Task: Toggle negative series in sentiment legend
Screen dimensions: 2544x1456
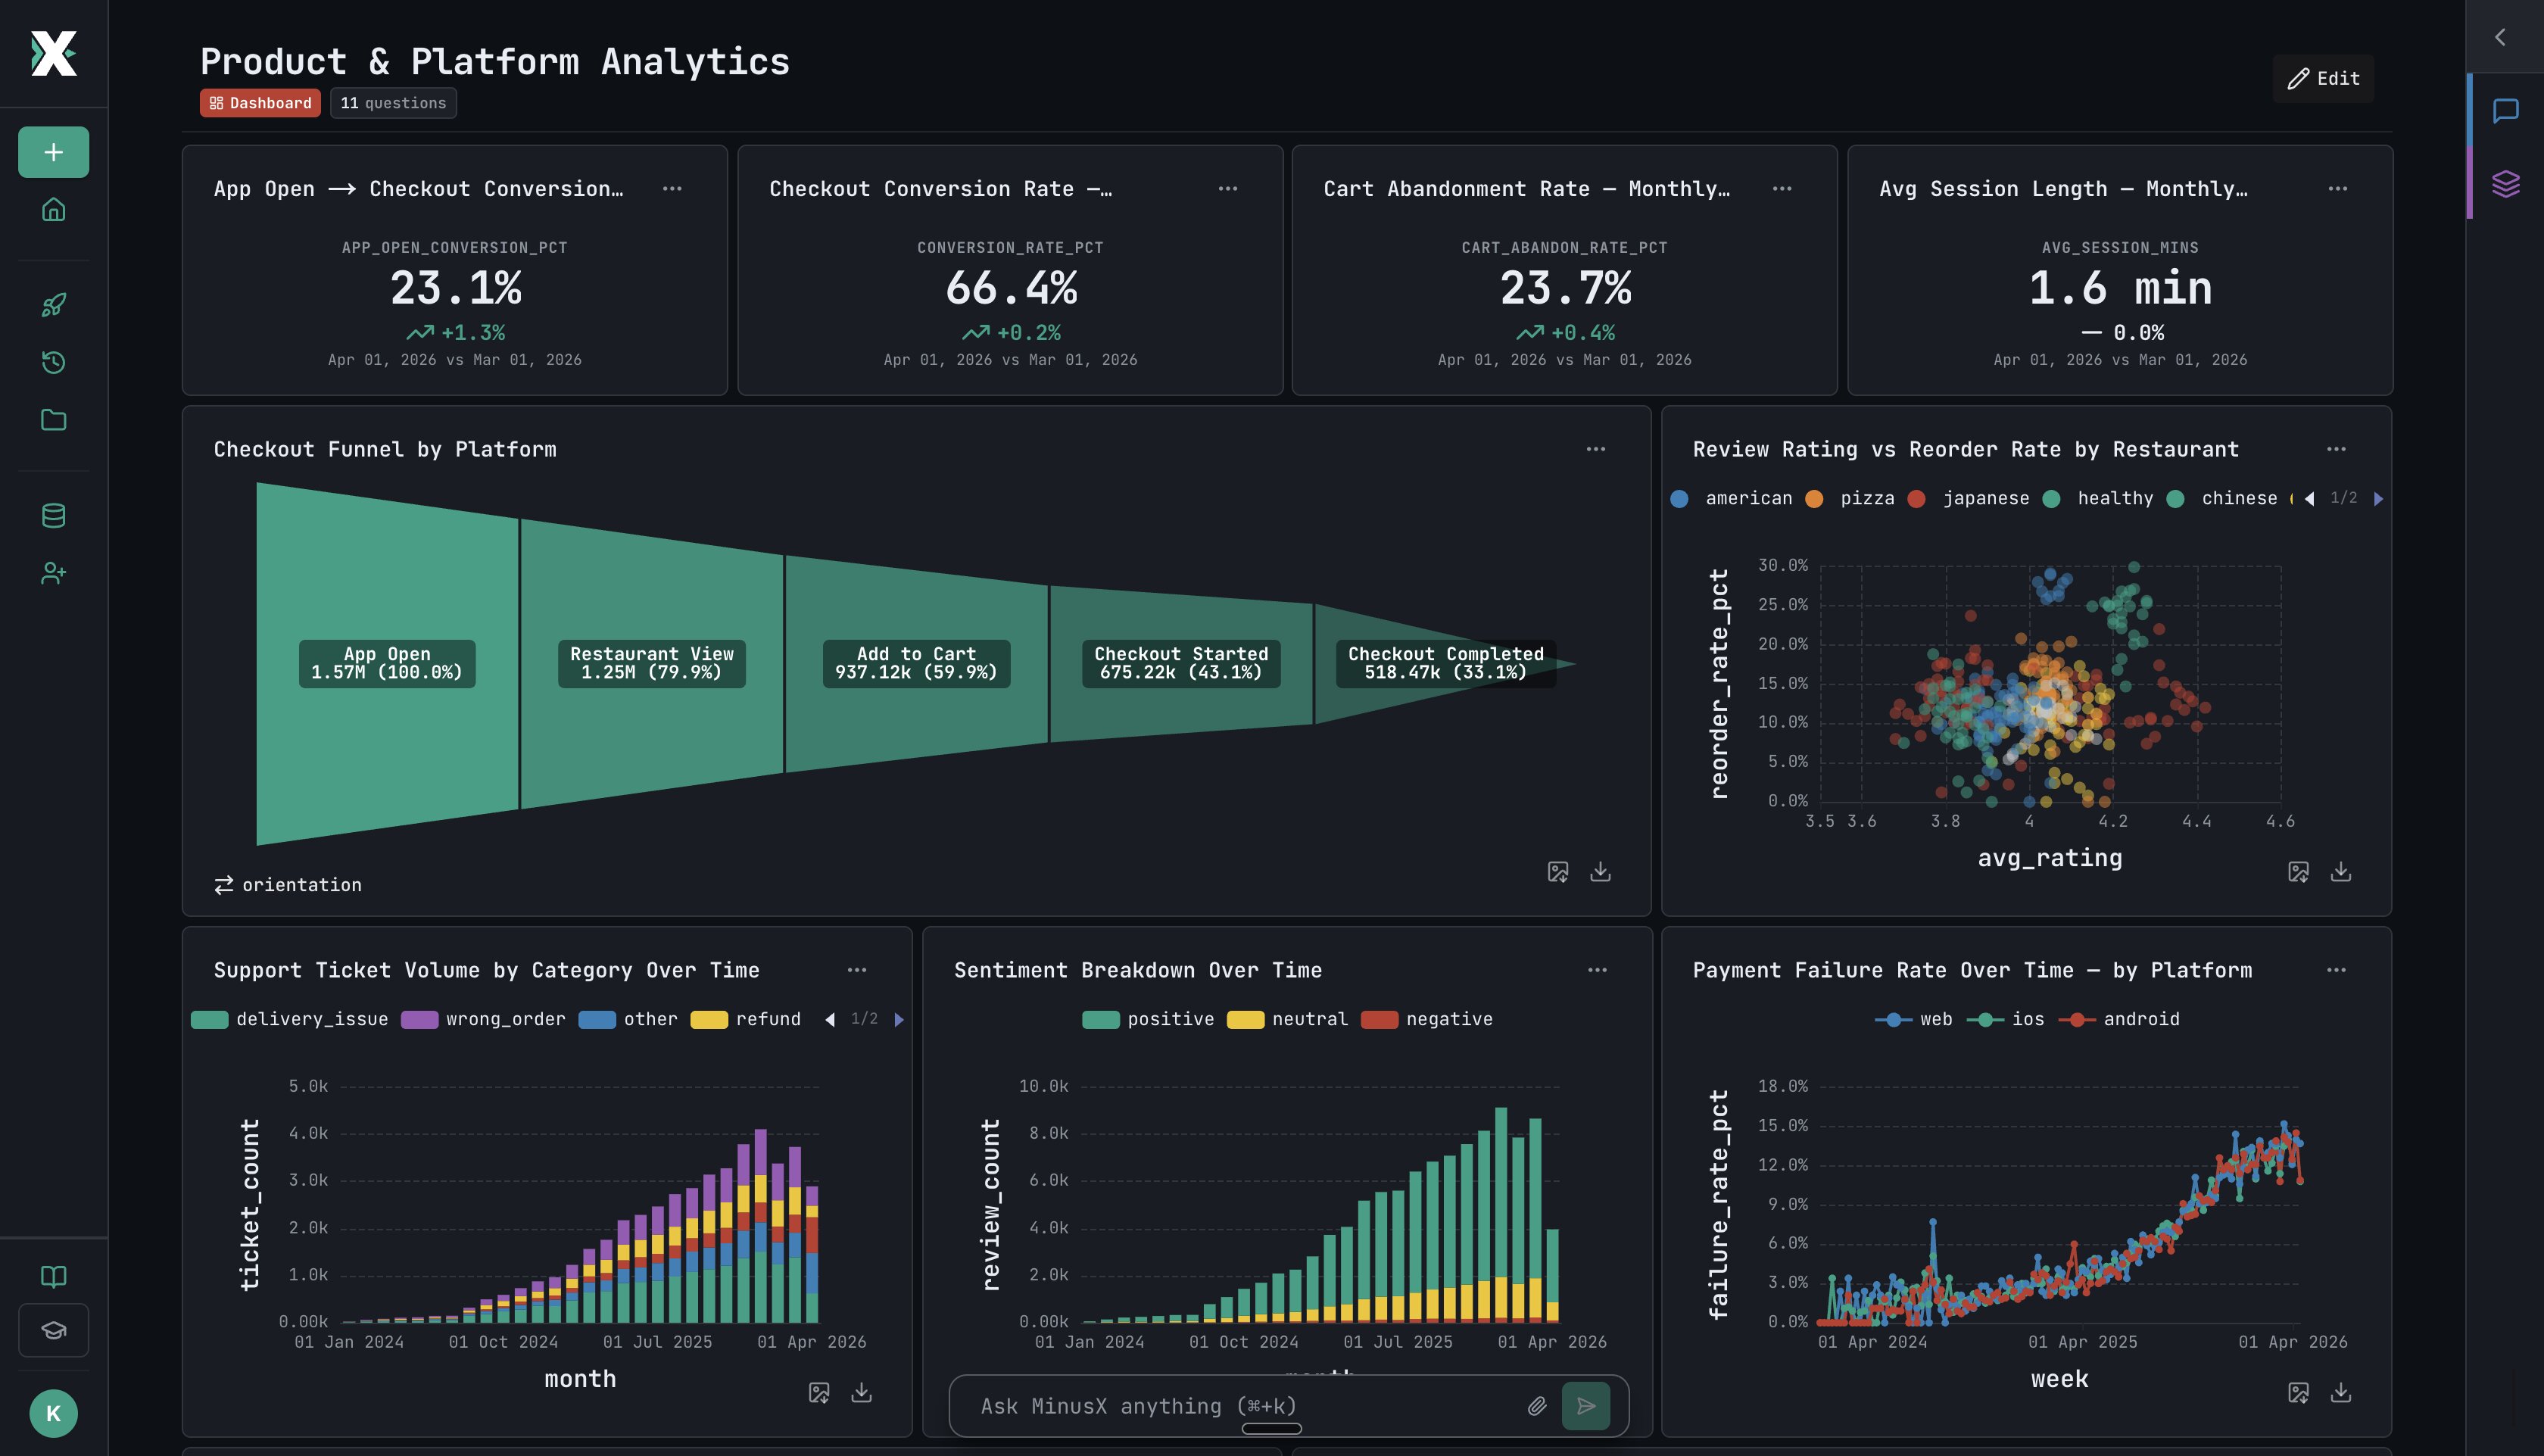Action: [1427, 1019]
